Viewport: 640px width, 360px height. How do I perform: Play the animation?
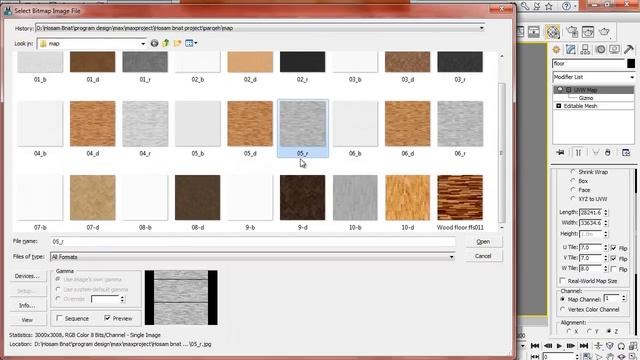click(559, 346)
